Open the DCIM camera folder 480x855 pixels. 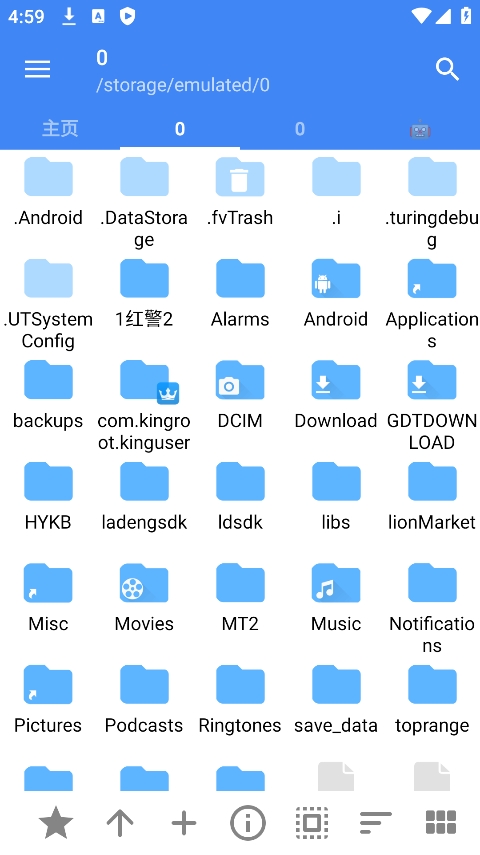240,395
